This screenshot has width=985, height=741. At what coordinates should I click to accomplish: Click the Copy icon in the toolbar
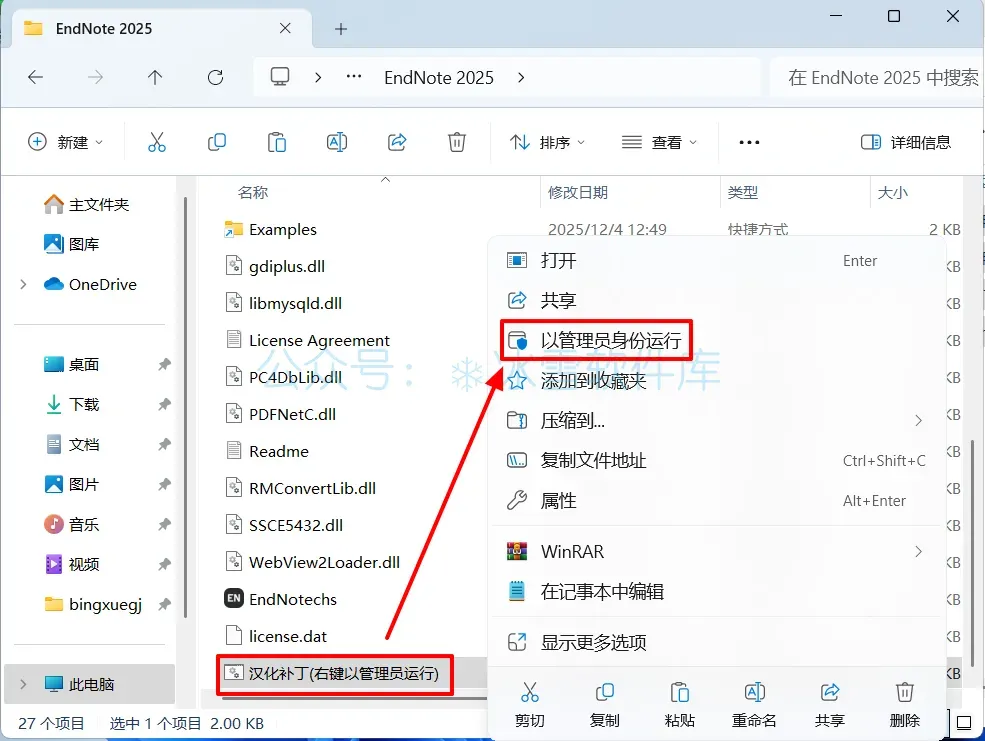click(217, 143)
